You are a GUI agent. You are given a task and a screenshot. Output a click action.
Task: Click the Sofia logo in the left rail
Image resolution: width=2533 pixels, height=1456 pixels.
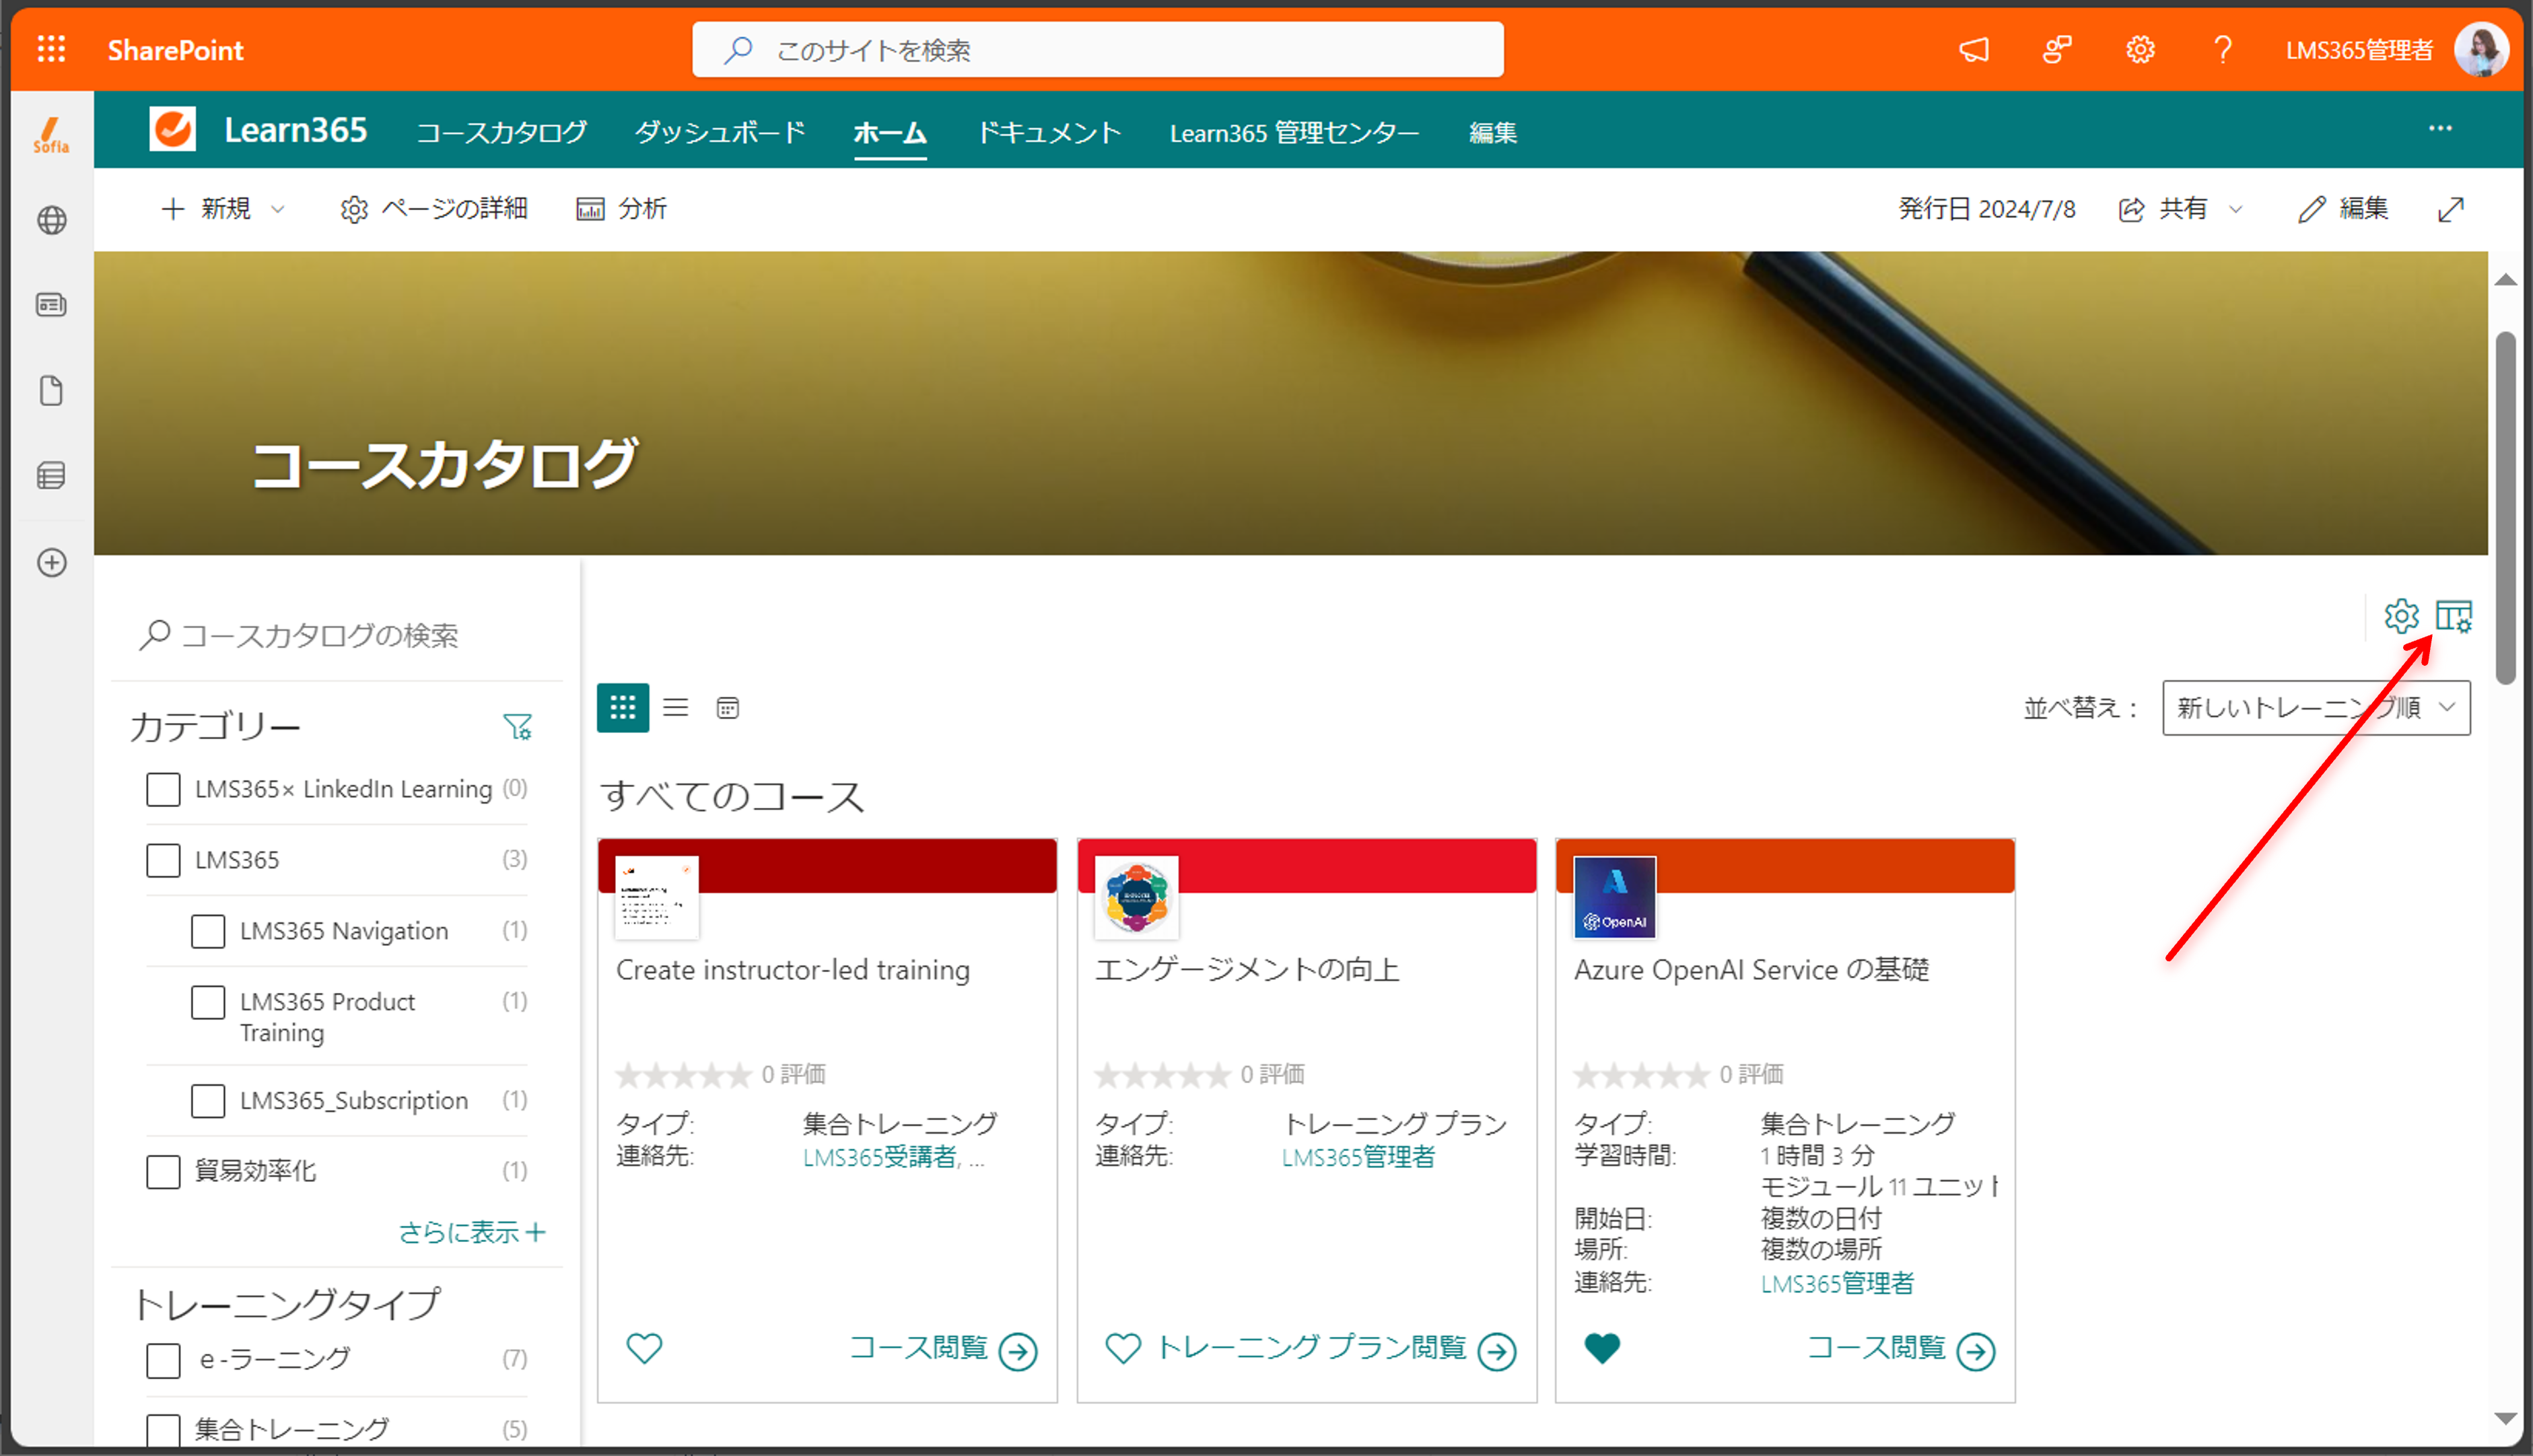pos(51,134)
